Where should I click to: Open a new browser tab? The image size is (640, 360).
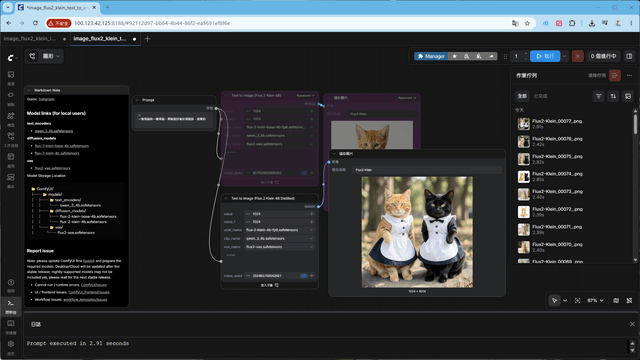click(x=107, y=7)
